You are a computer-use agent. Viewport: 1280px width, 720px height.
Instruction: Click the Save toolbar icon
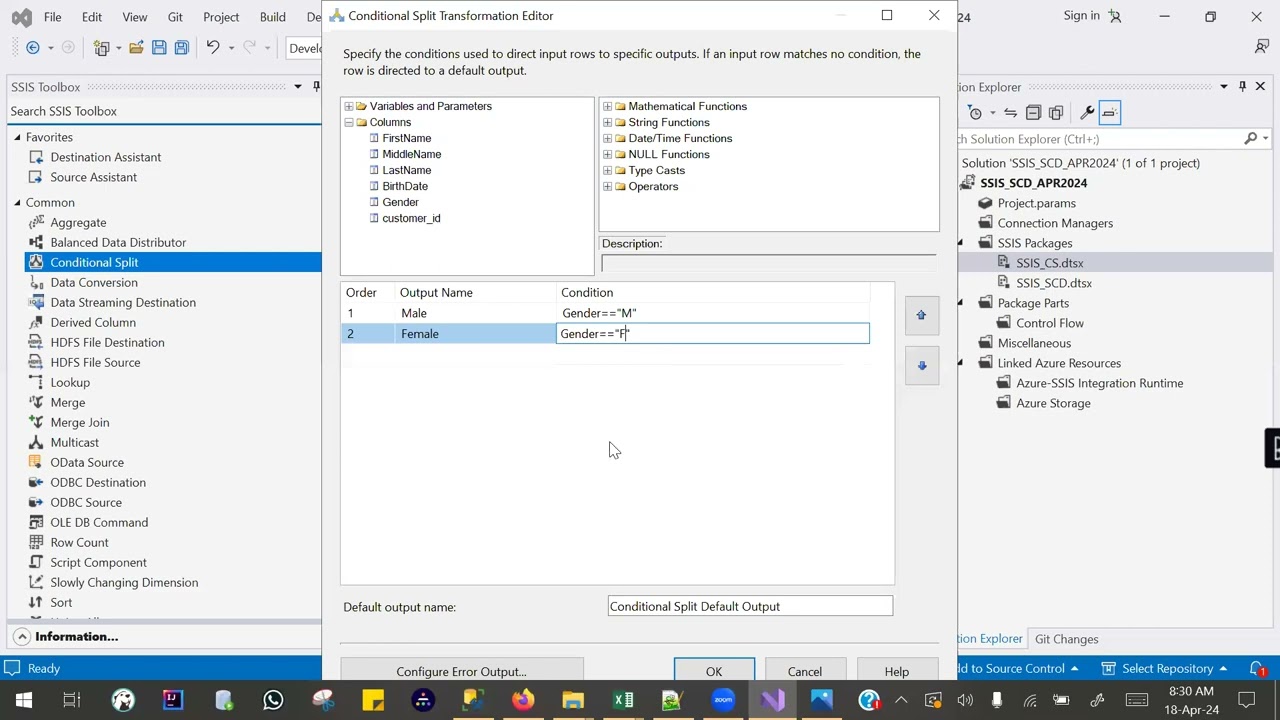coord(159,48)
